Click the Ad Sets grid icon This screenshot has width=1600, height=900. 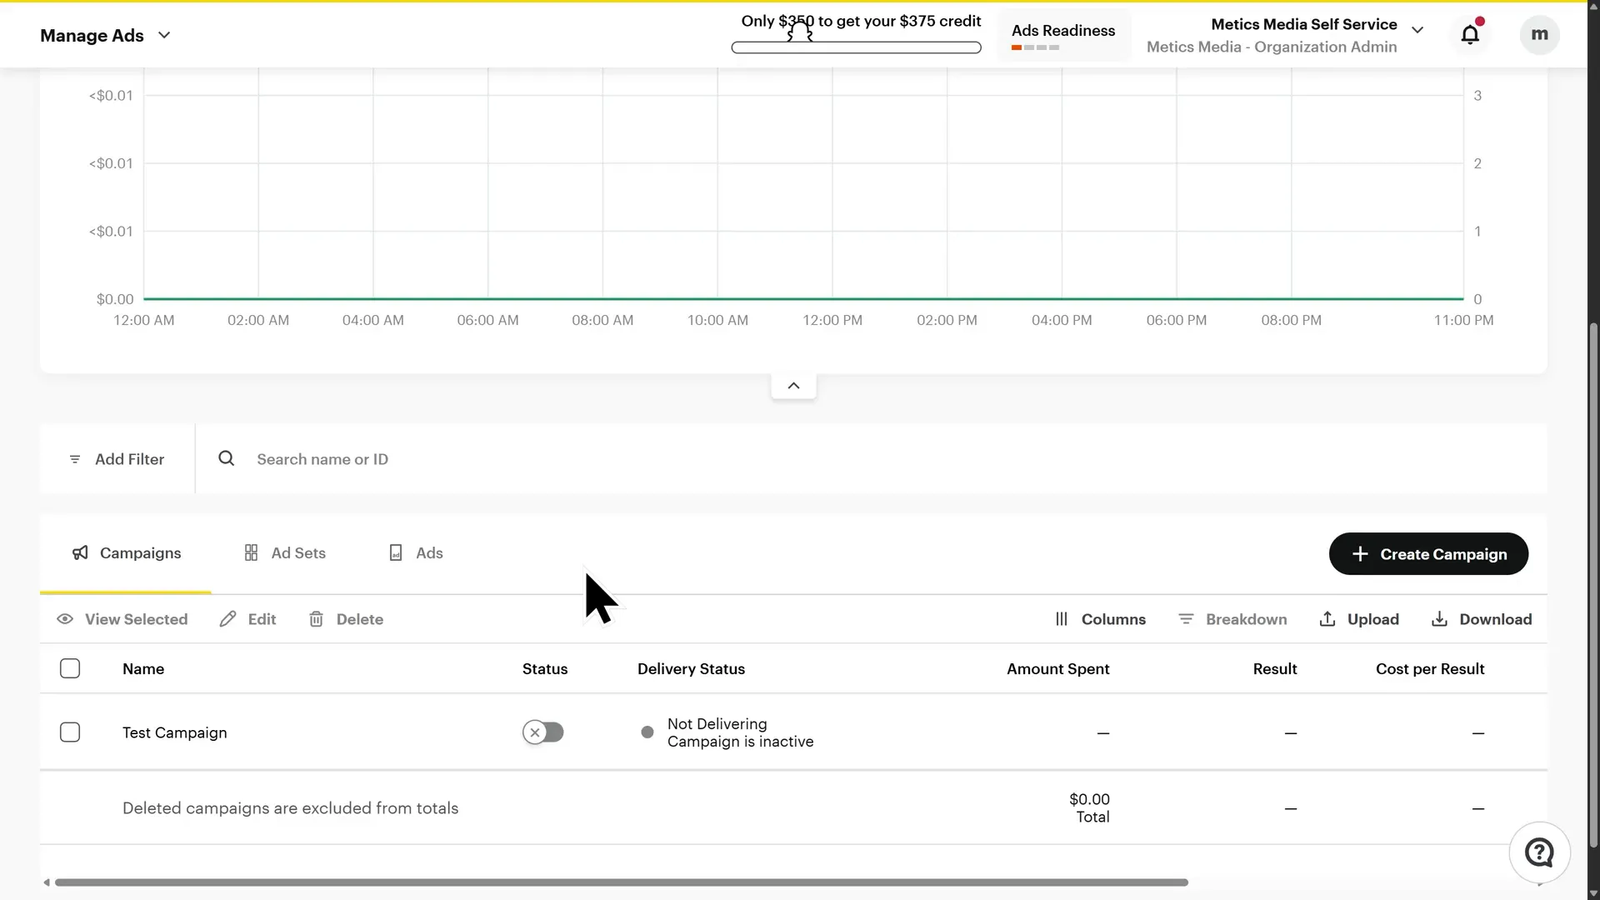coord(251,553)
